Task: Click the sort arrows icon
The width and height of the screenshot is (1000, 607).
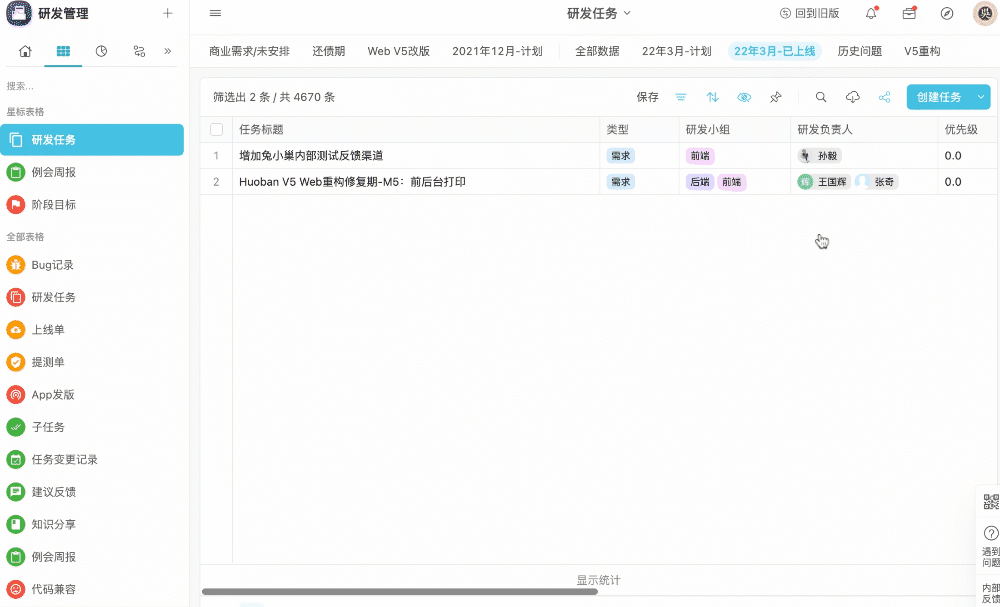Action: pos(713,97)
